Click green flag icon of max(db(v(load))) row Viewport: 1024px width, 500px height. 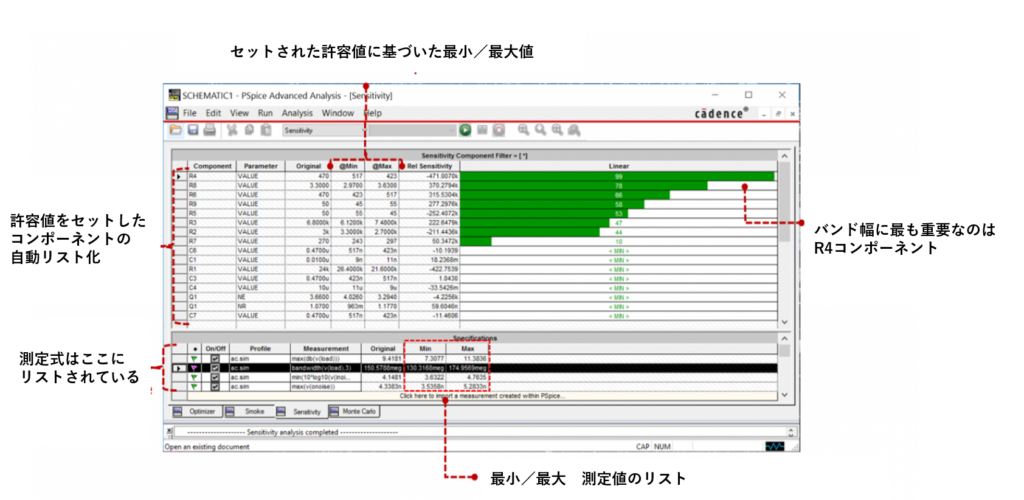point(193,358)
